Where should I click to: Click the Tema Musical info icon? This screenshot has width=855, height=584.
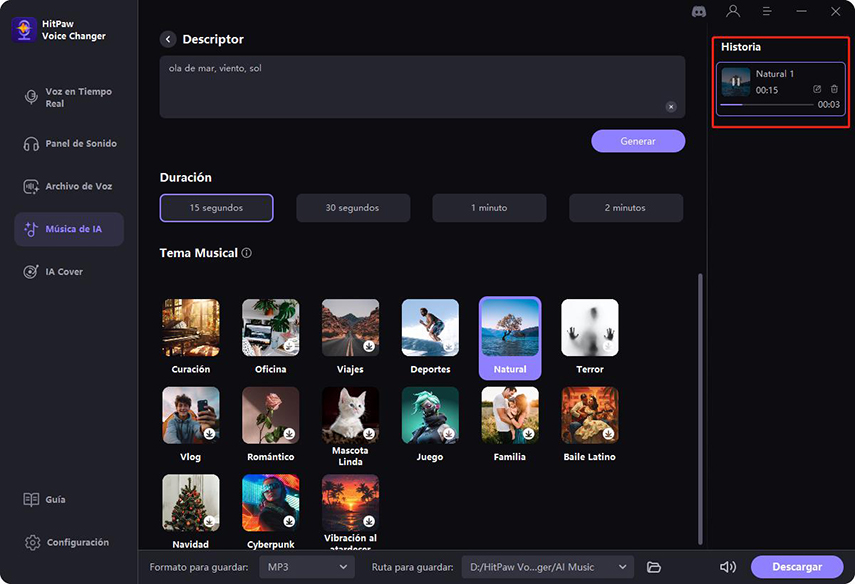point(247,253)
